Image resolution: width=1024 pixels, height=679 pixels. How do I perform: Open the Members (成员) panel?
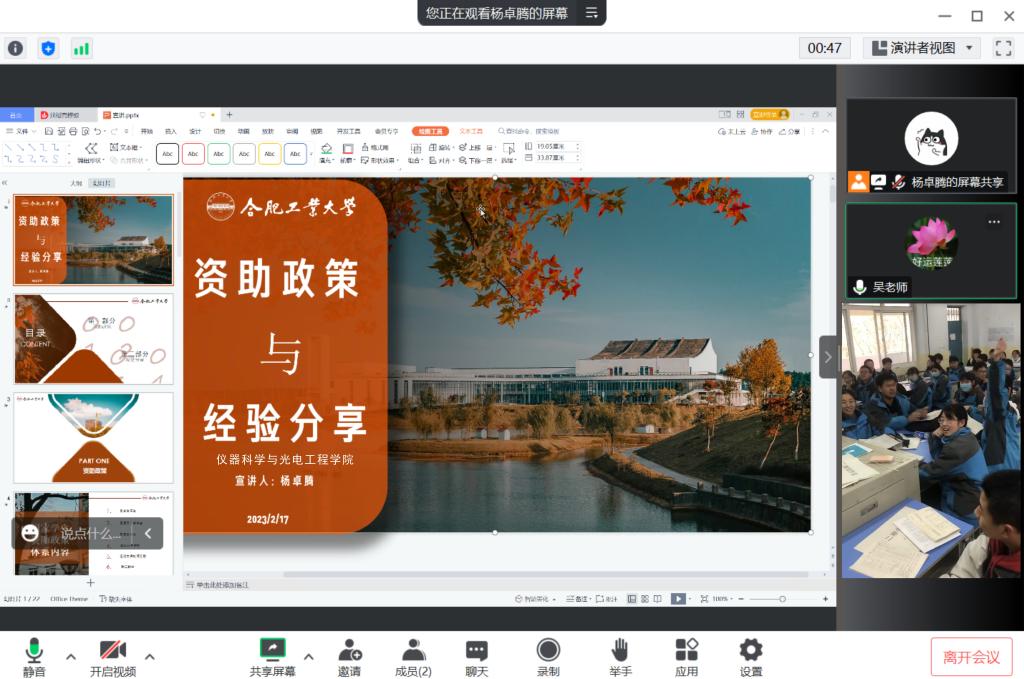pyautogui.click(x=413, y=657)
